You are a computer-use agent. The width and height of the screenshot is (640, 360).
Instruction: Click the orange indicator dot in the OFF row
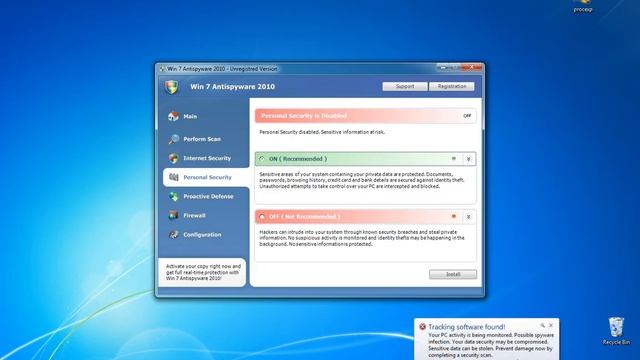tap(453, 216)
